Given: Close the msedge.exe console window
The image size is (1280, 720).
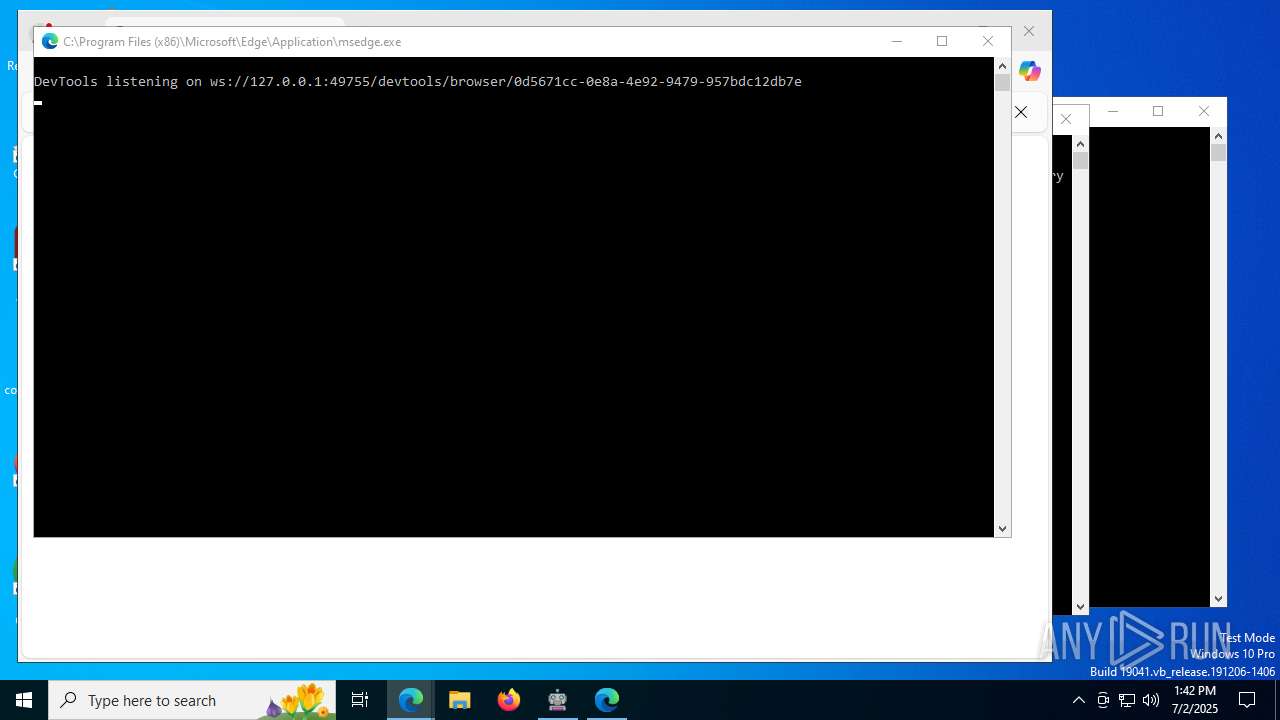Looking at the screenshot, I should 988,41.
